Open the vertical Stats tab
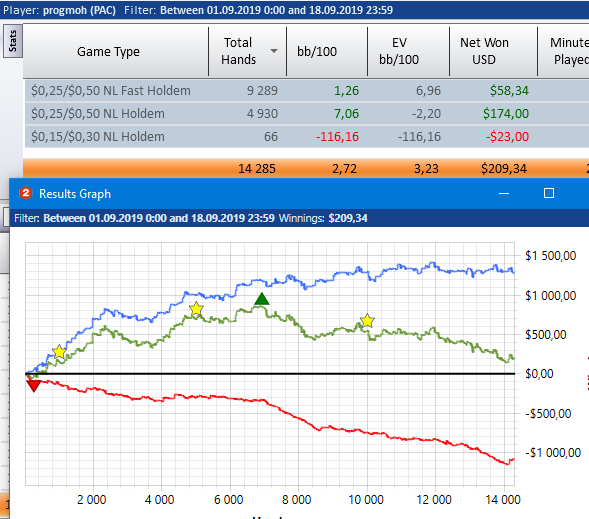The height and width of the screenshot is (519, 589). 13,41
